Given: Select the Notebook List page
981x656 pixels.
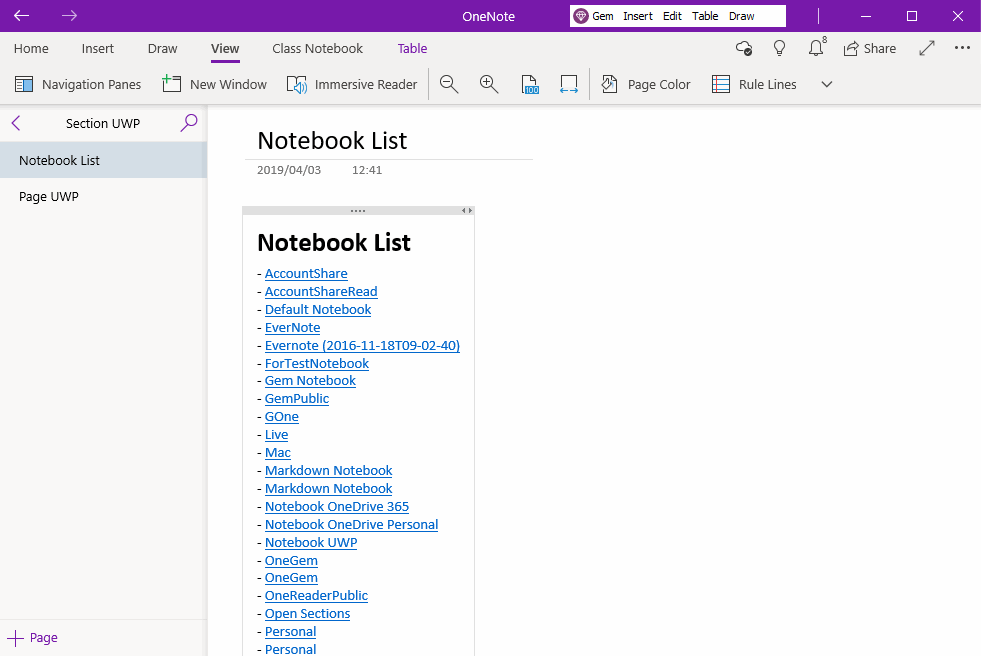Looking at the screenshot, I should [x=103, y=160].
